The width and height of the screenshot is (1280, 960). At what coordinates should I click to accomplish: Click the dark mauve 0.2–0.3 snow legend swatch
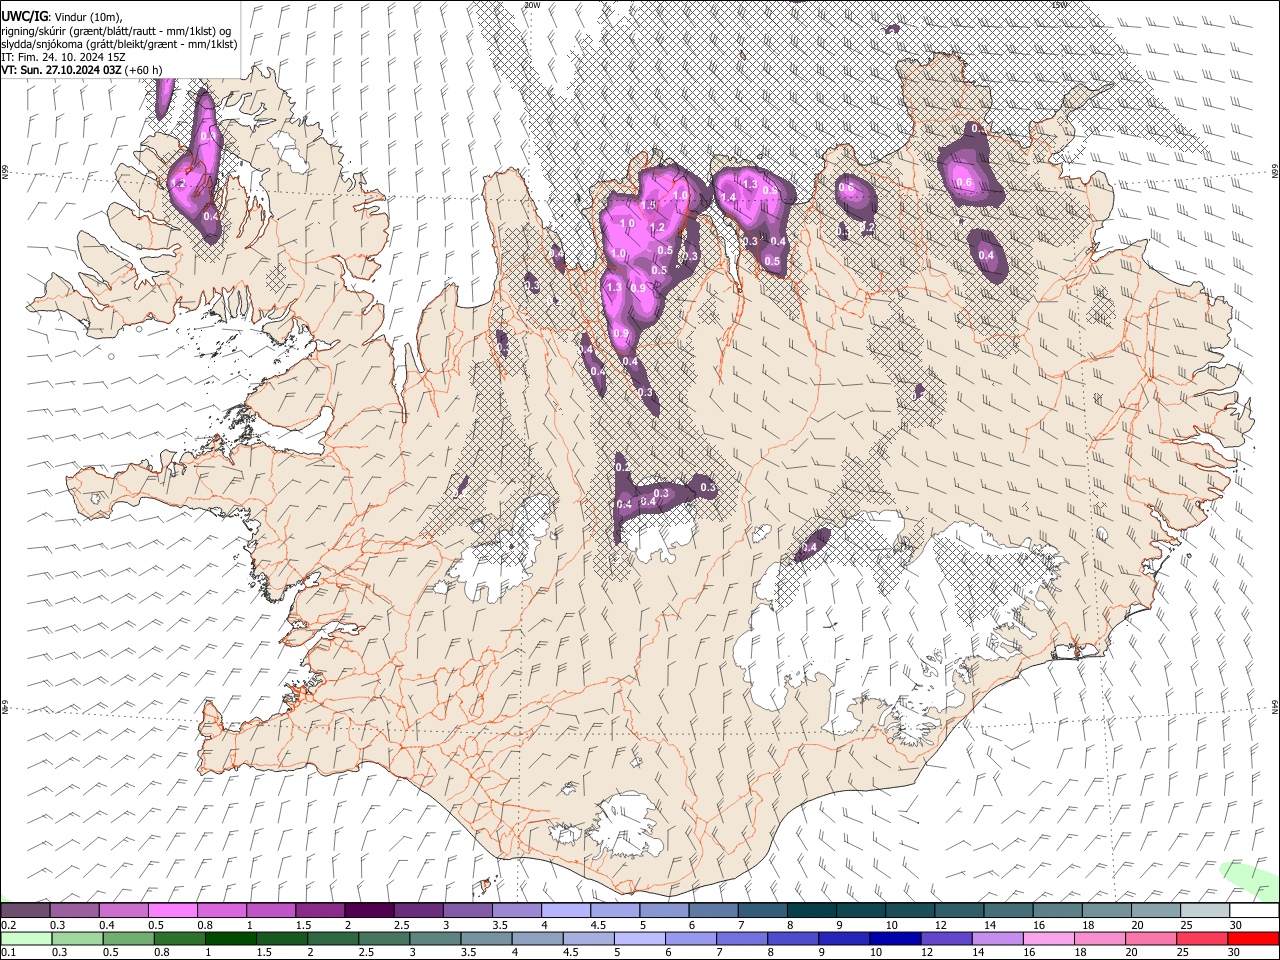click(25, 911)
